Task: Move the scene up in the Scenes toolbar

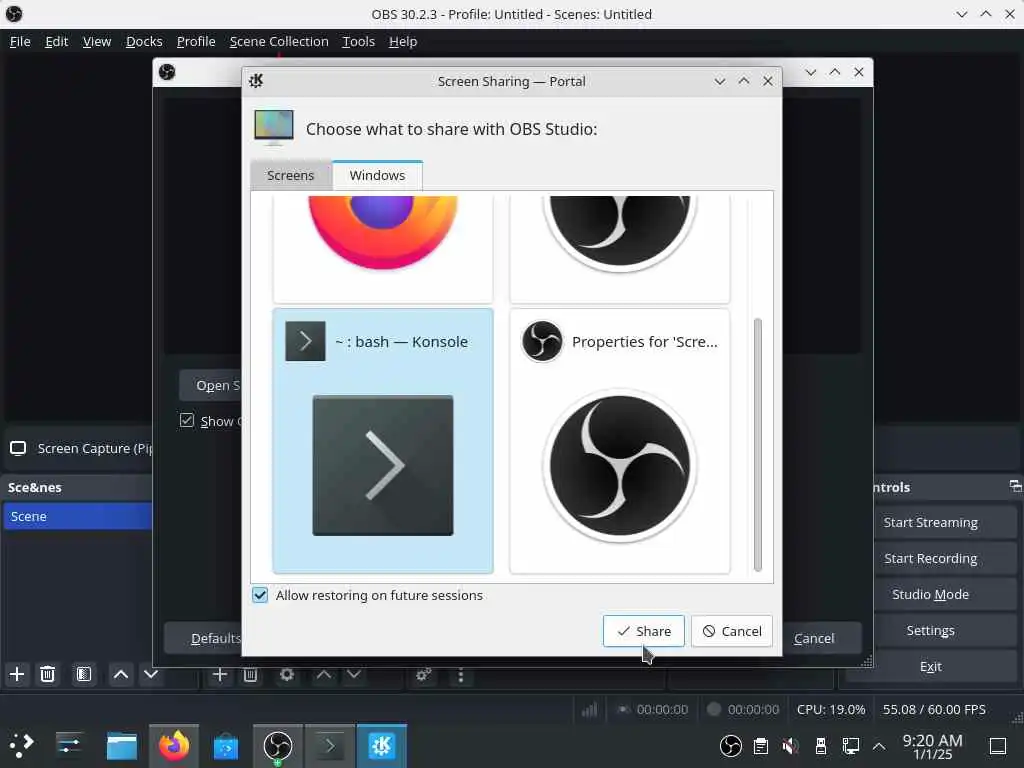Action: pyautogui.click(x=121, y=674)
